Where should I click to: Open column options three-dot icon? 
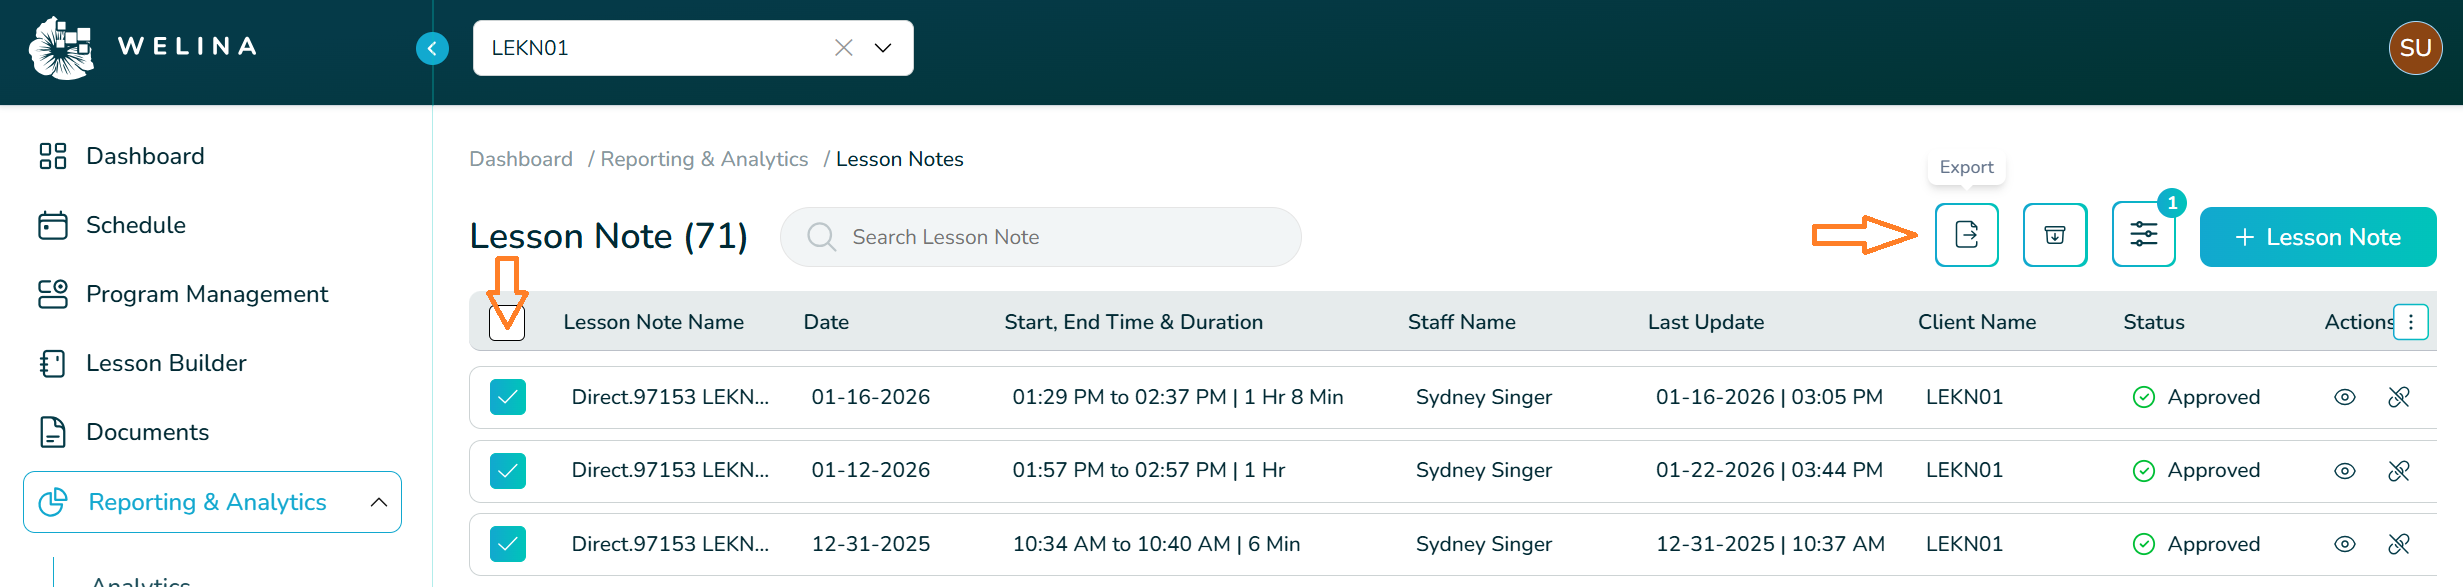point(2411,322)
